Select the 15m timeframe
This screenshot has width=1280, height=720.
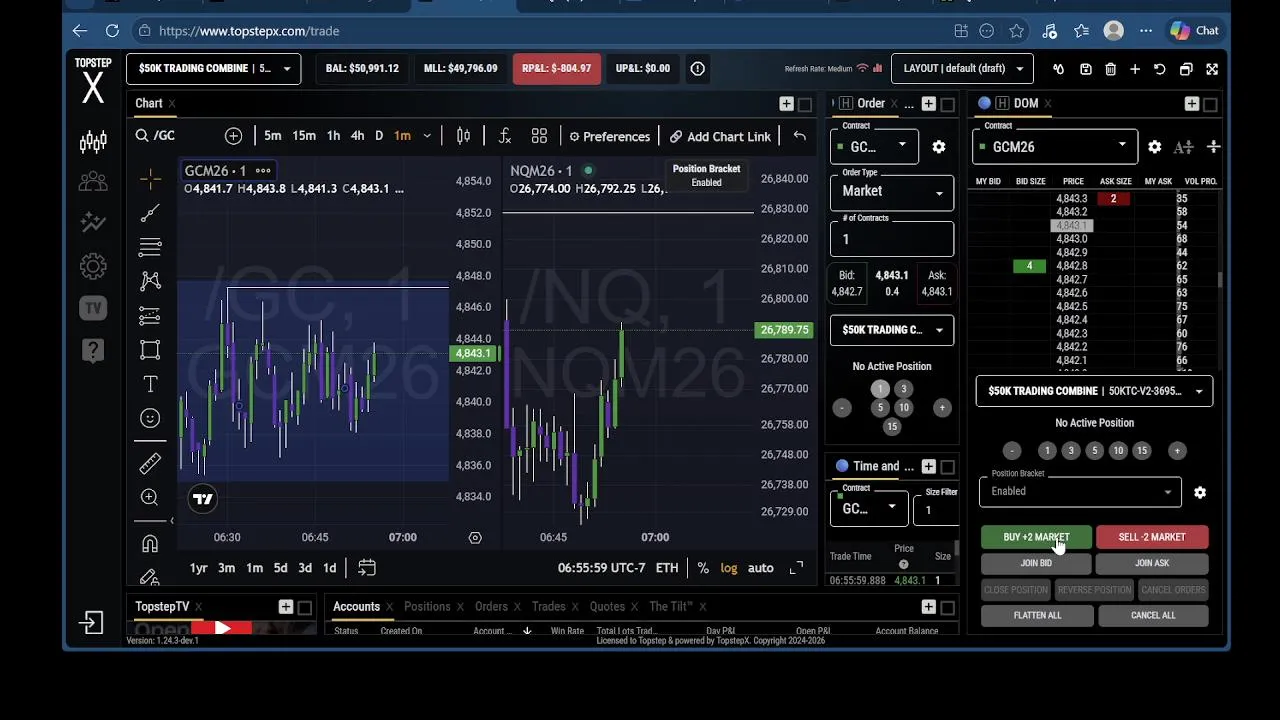pos(304,136)
